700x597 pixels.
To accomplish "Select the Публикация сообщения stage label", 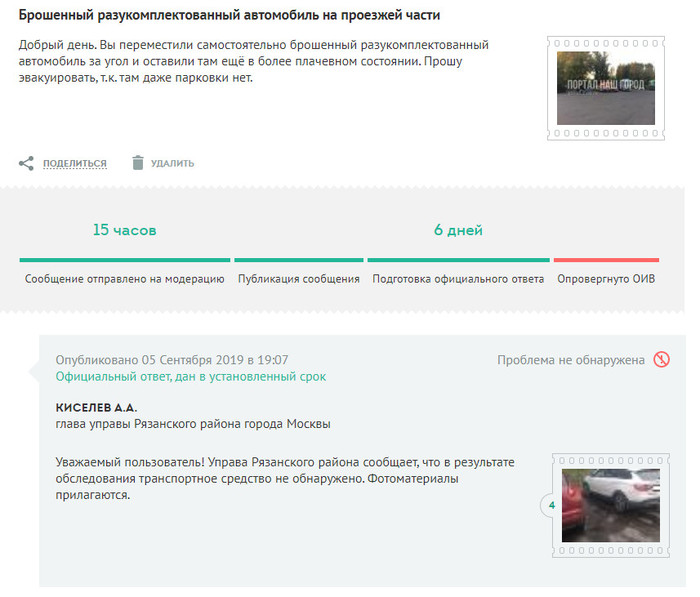I will pyautogui.click(x=299, y=279).
